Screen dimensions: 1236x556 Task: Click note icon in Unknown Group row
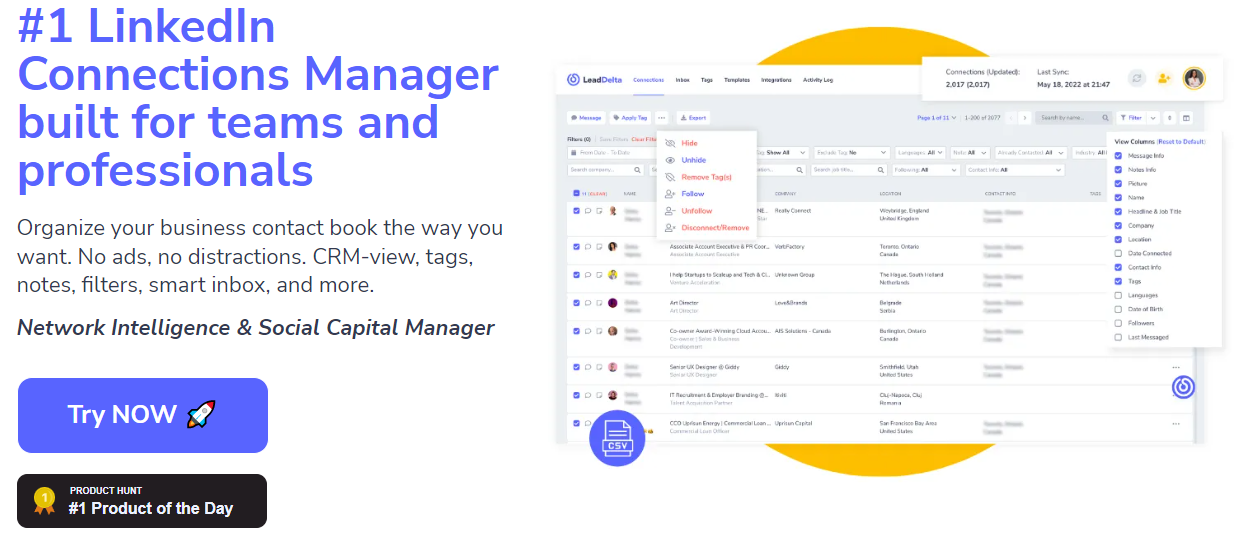tap(599, 274)
